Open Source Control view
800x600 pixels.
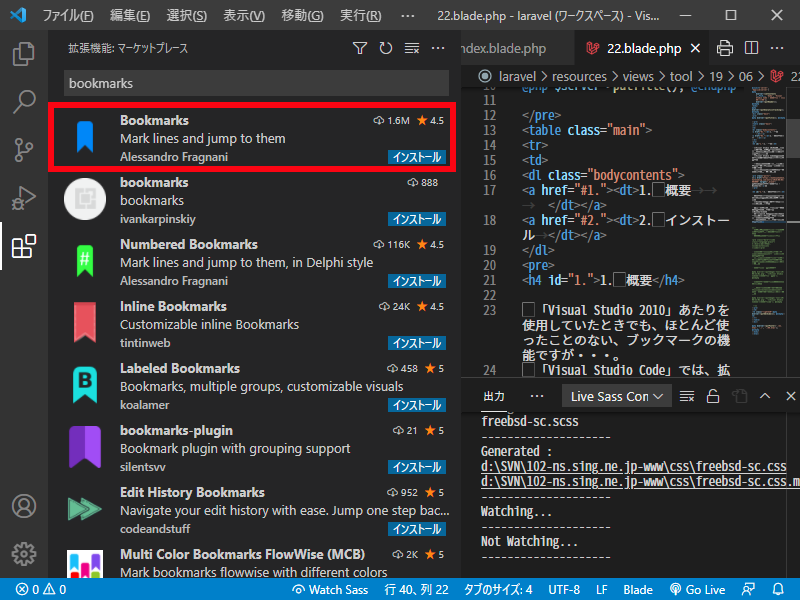tap(23, 149)
